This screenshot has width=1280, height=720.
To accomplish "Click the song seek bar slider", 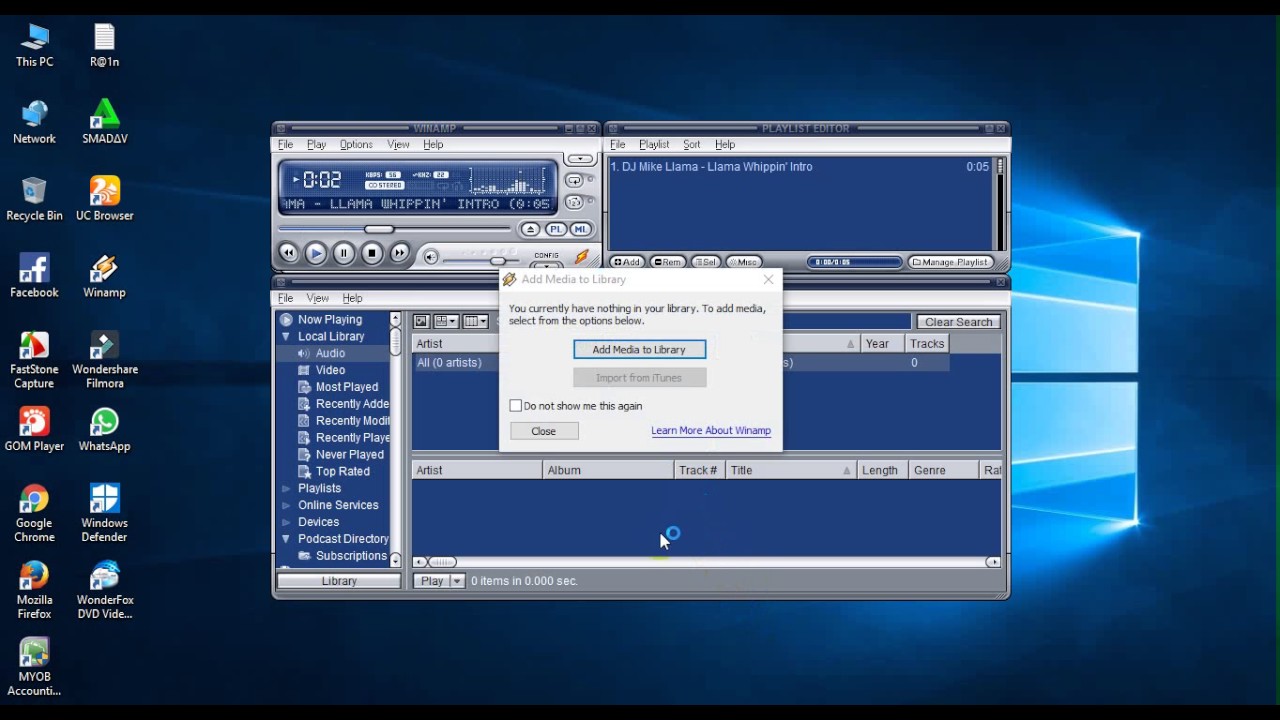I will point(379,230).
